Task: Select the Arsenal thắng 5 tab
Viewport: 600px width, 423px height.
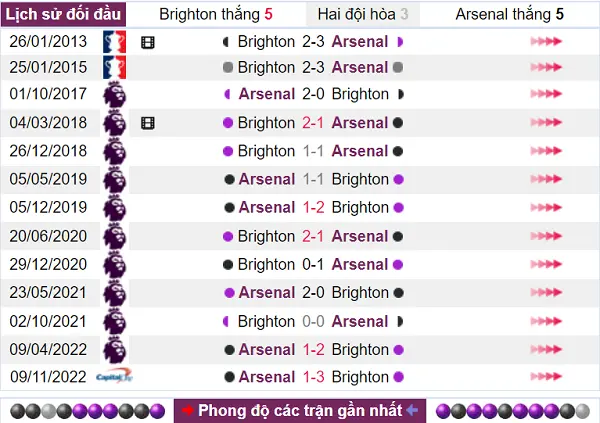Action: [x=510, y=15]
